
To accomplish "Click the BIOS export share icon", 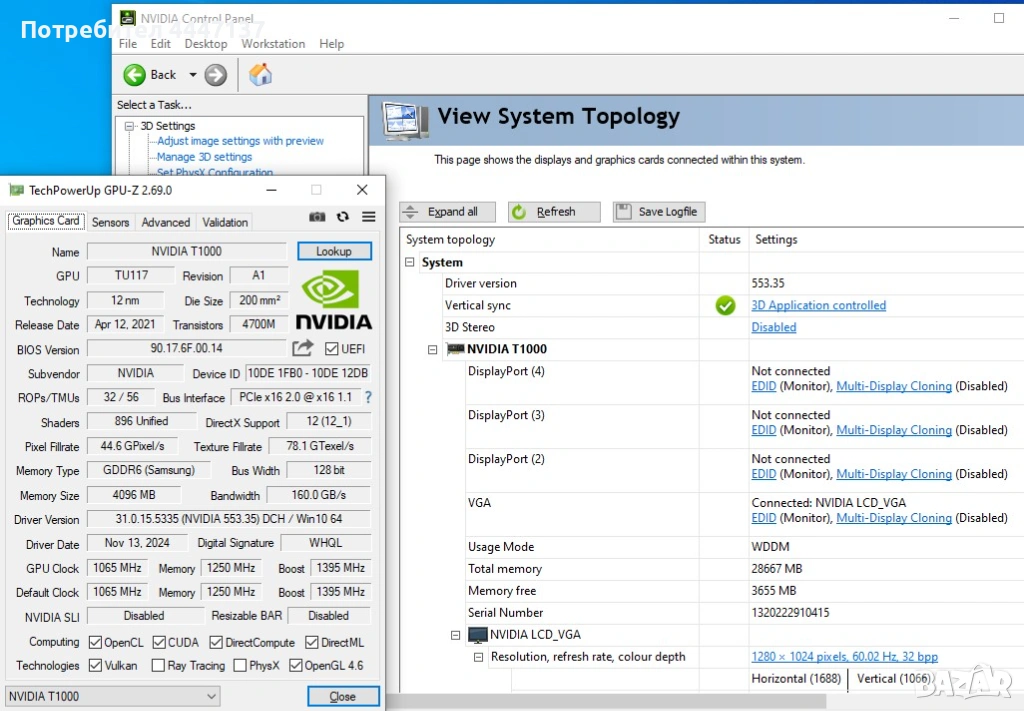I will coord(302,348).
